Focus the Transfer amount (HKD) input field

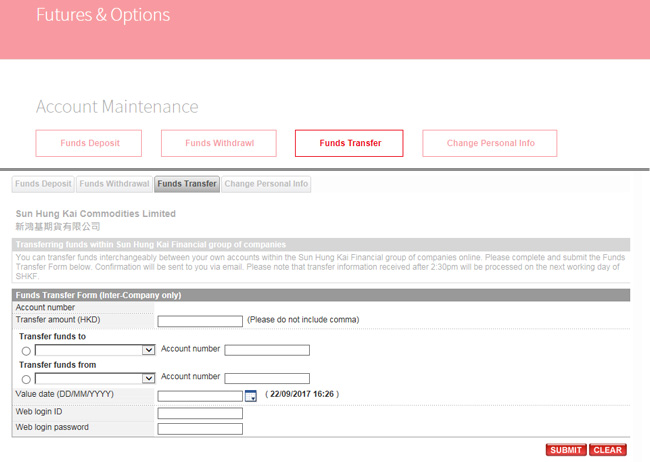coord(200,321)
